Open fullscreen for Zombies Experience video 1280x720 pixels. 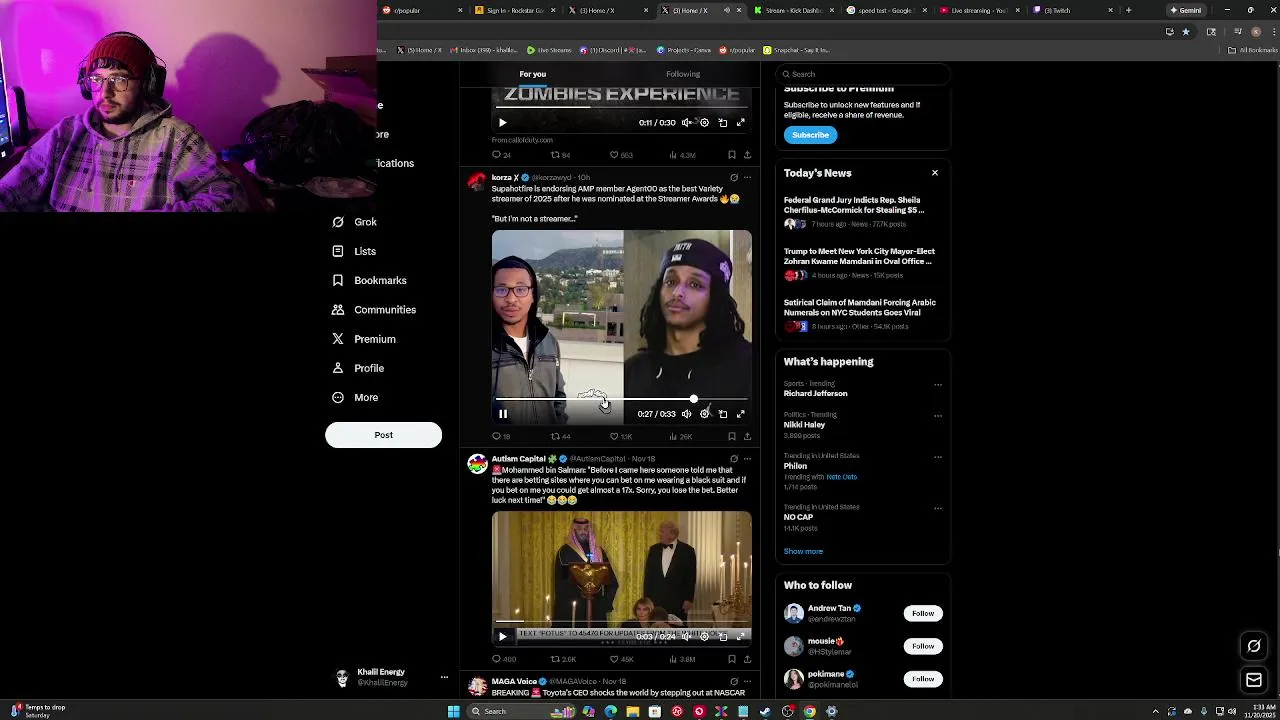coord(741,122)
